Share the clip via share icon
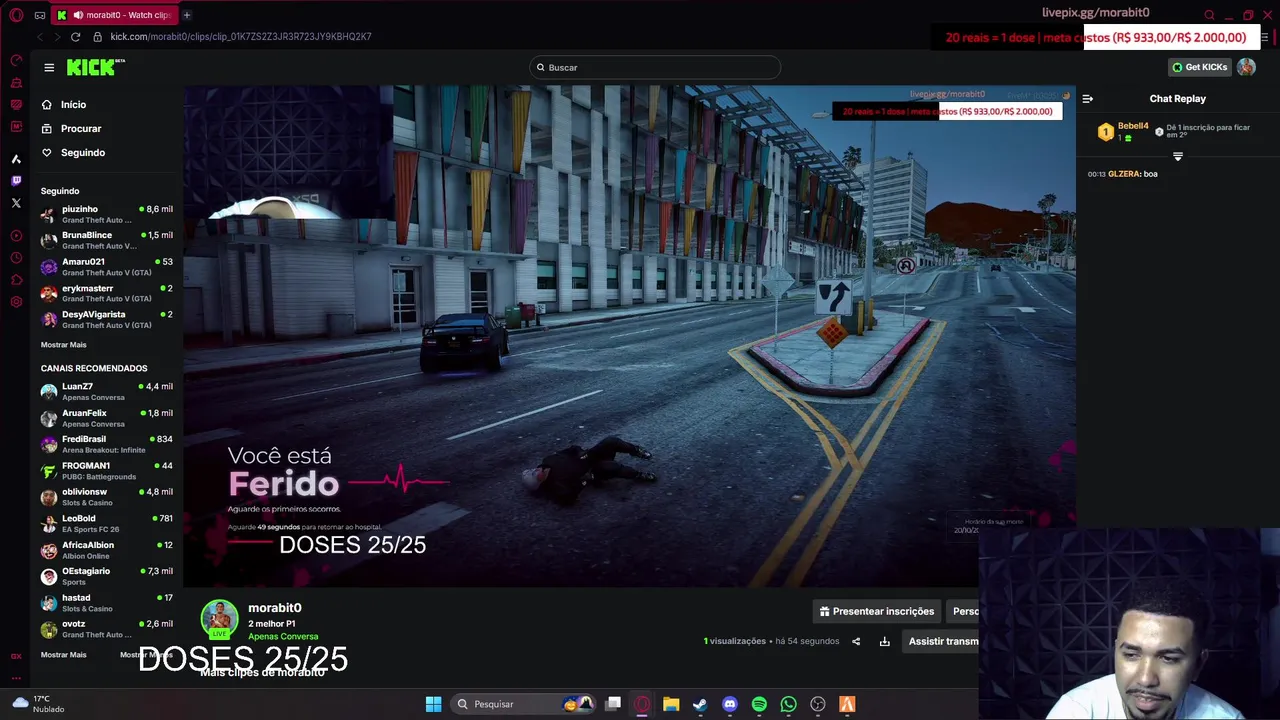This screenshot has width=1280, height=720. click(856, 641)
